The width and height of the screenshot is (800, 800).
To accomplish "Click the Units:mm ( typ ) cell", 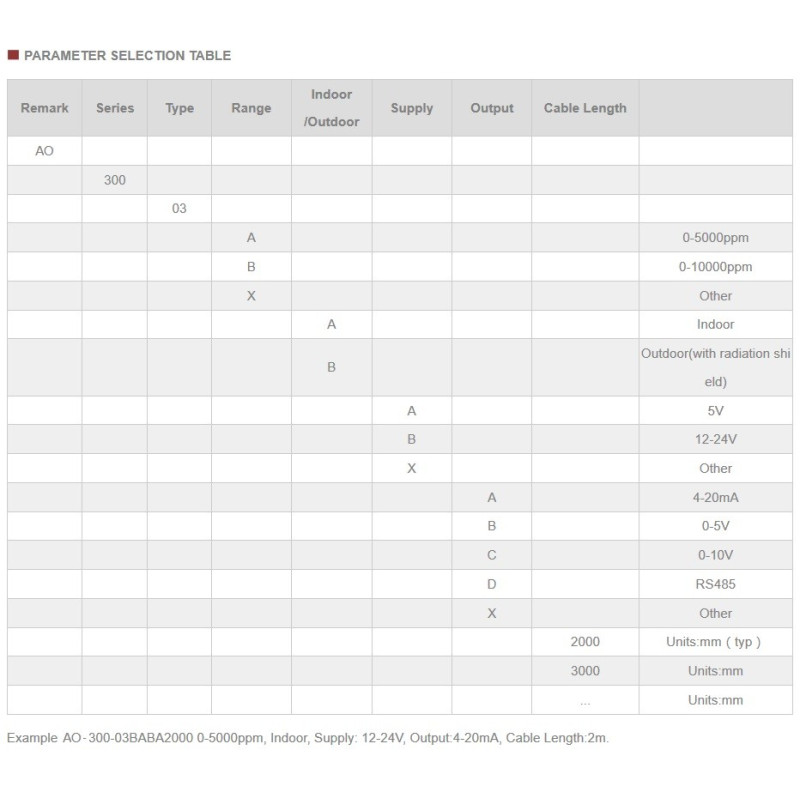I will 715,642.
